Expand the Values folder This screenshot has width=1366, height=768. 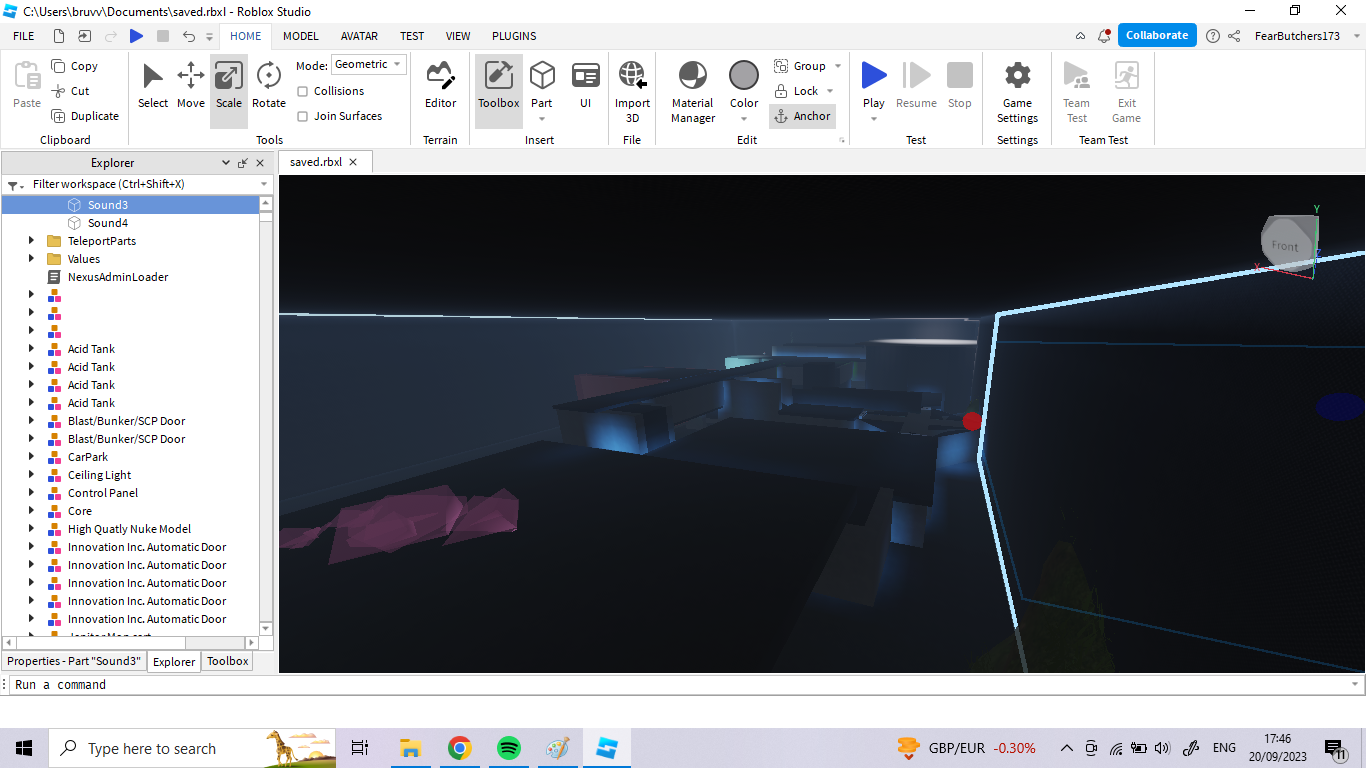point(31,259)
